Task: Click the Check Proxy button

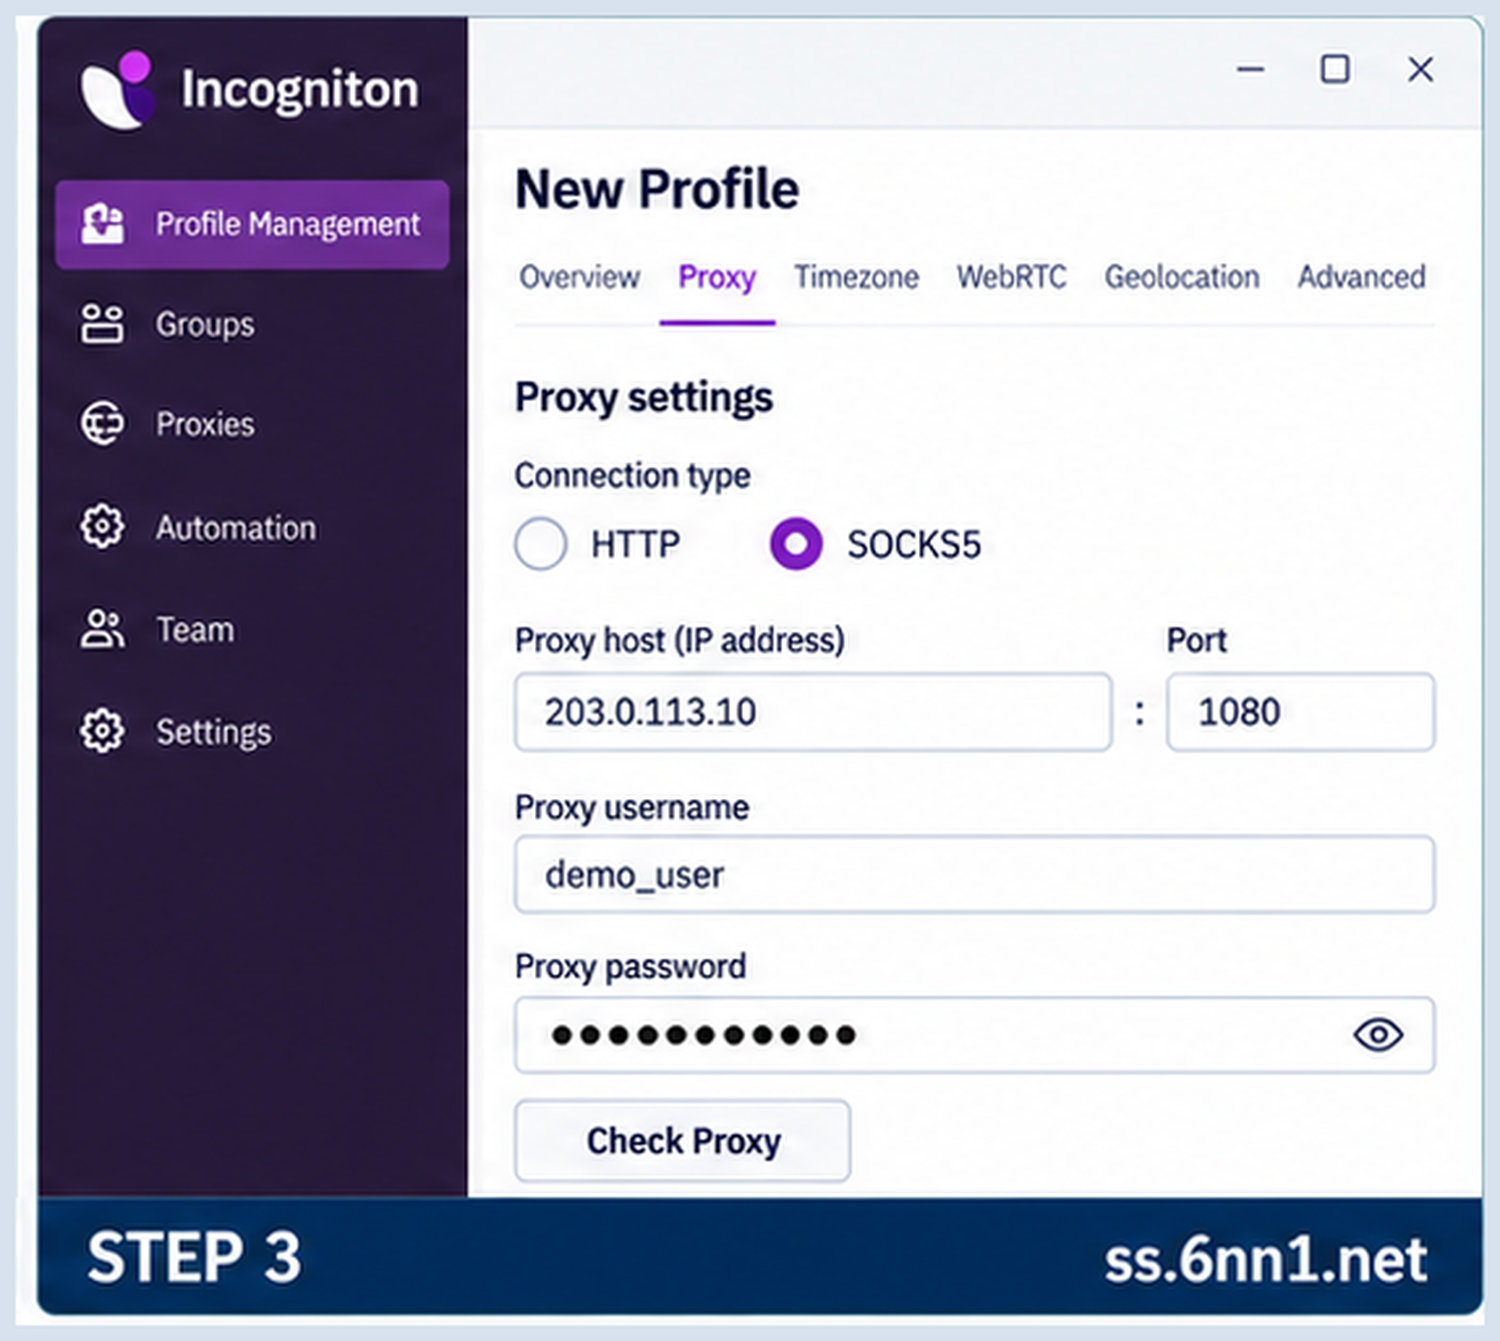Action: point(683,1141)
